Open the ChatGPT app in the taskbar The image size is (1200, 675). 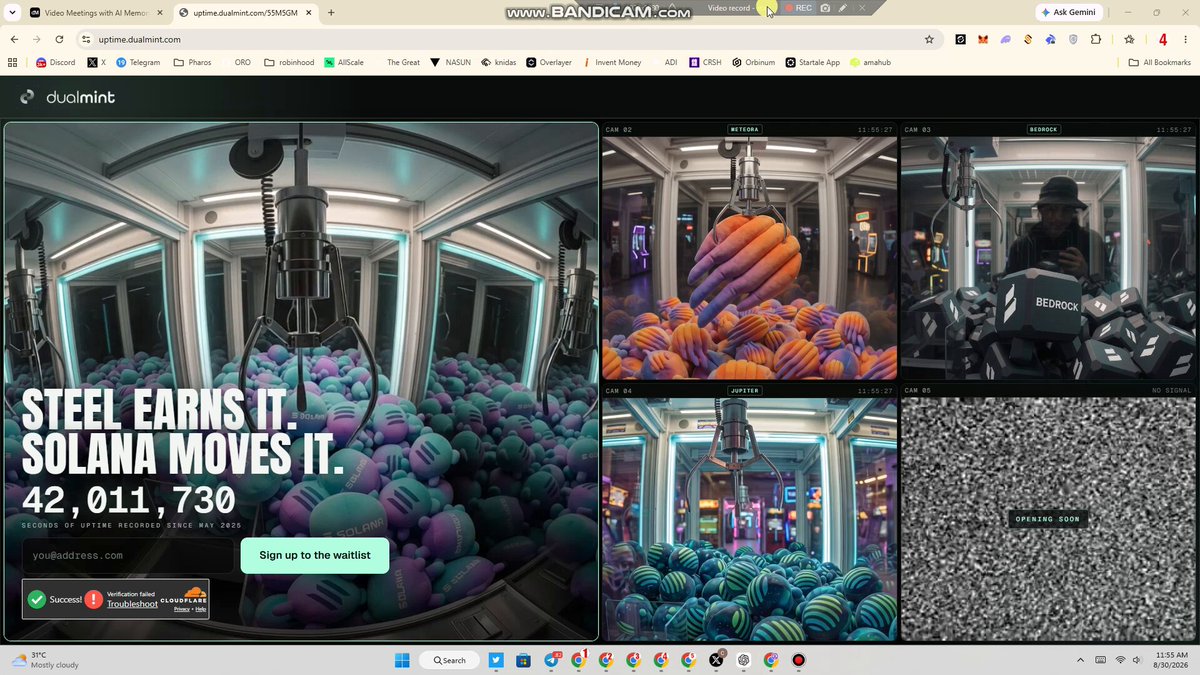pos(743,660)
